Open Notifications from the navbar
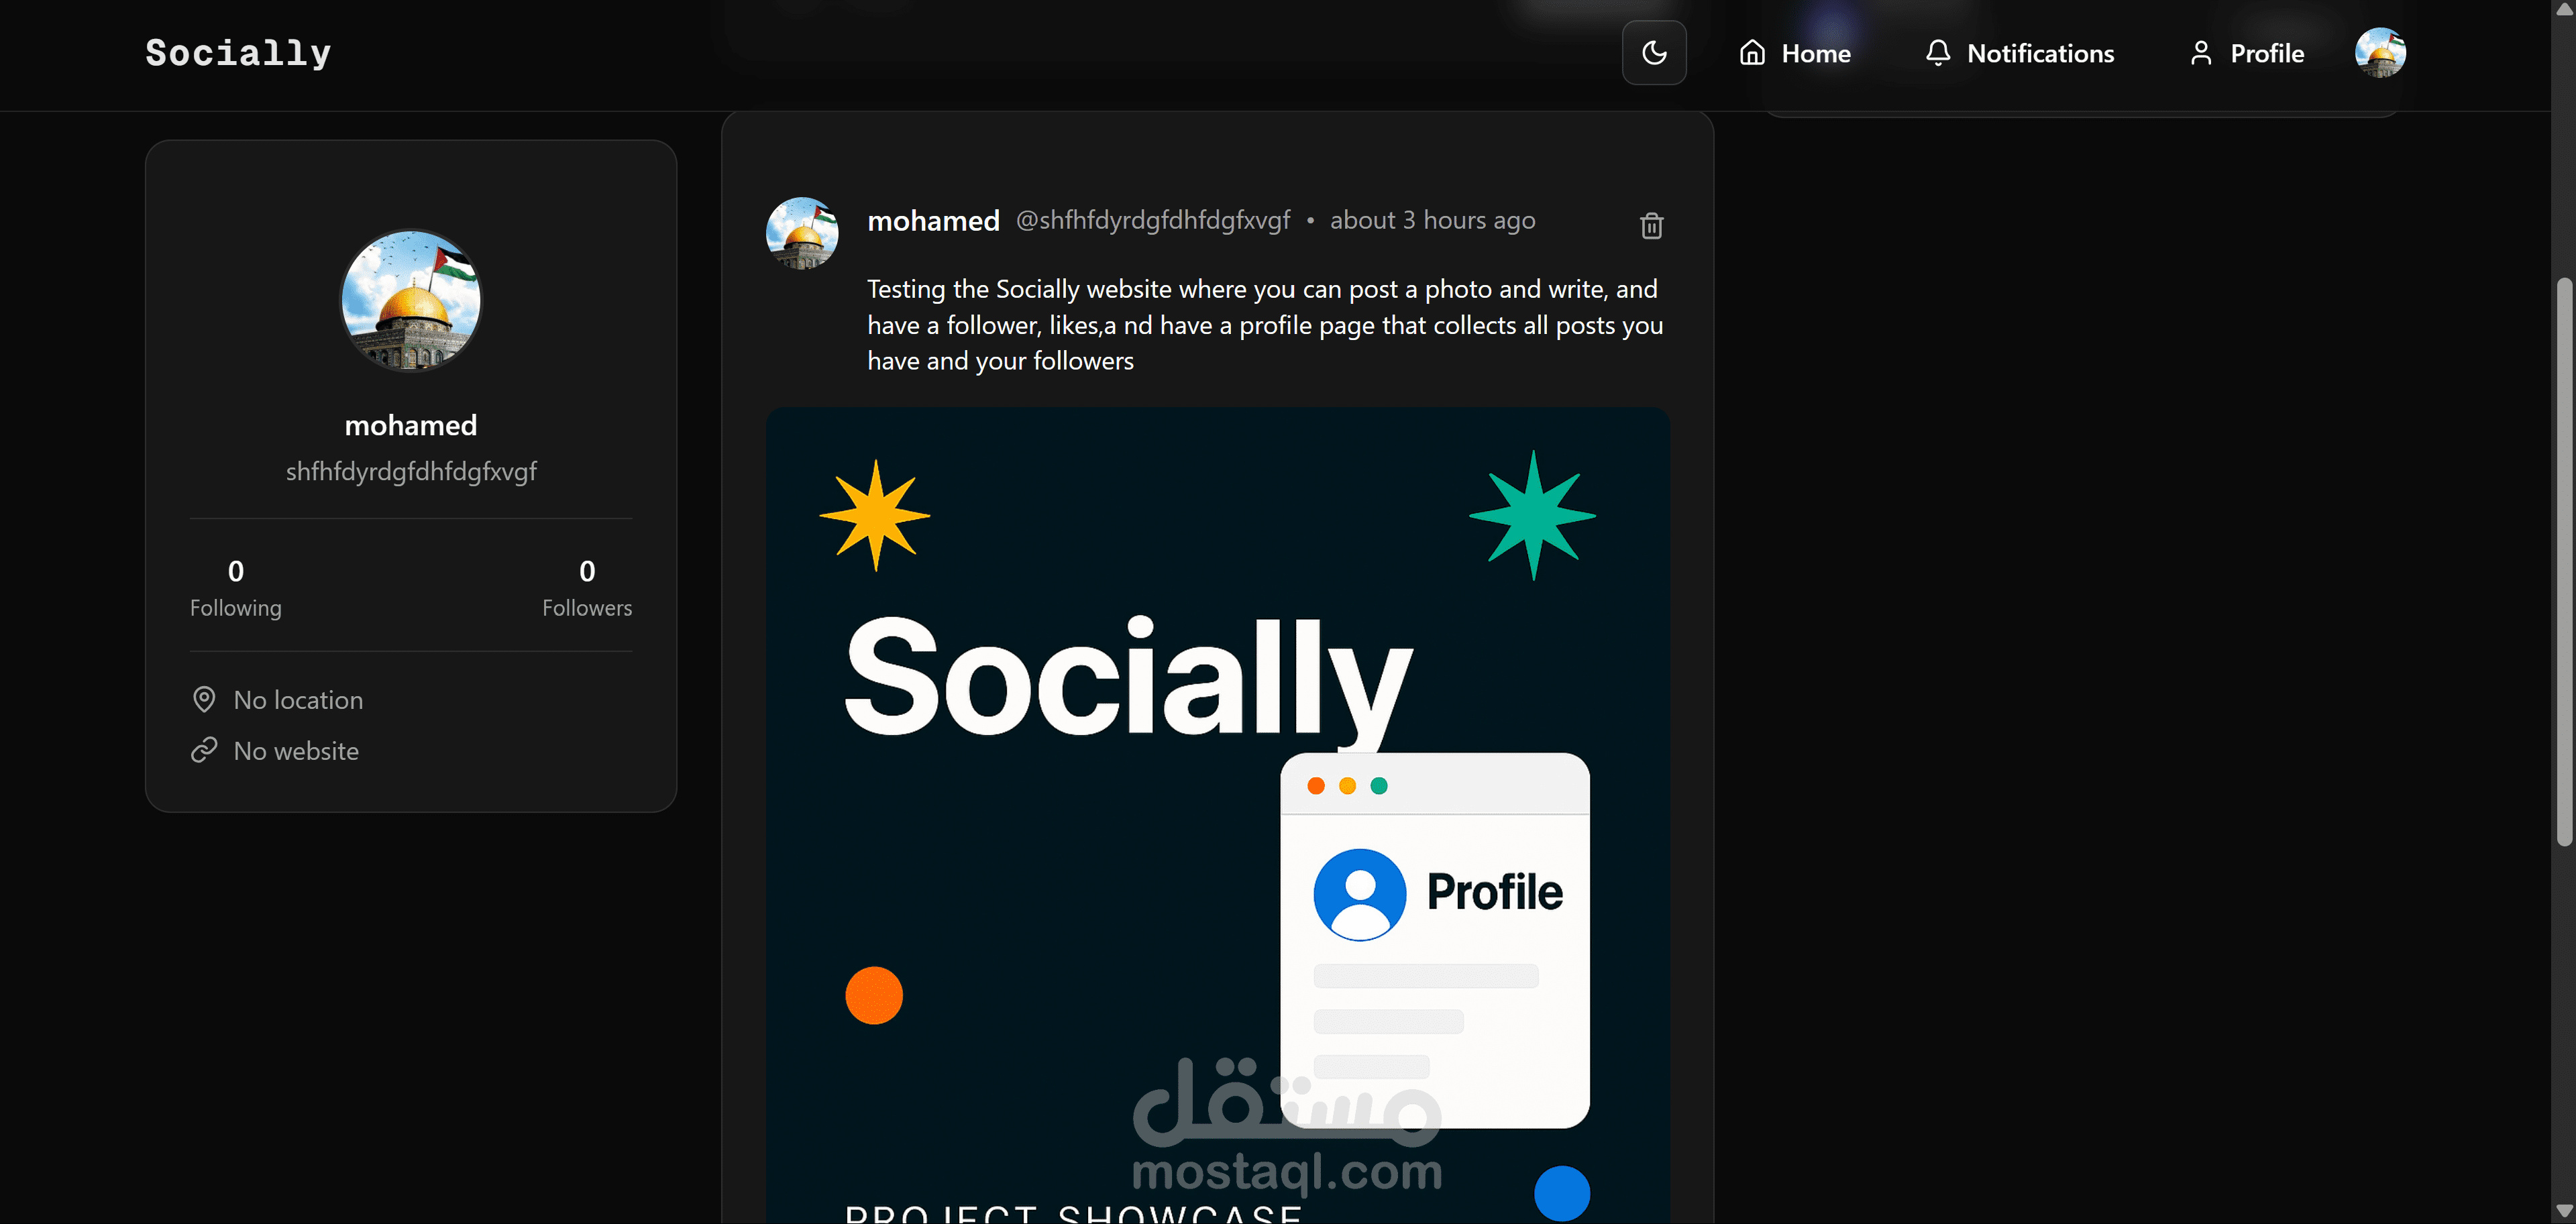This screenshot has width=2576, height=1224. pyautogui.click(x=2019, y=53)
